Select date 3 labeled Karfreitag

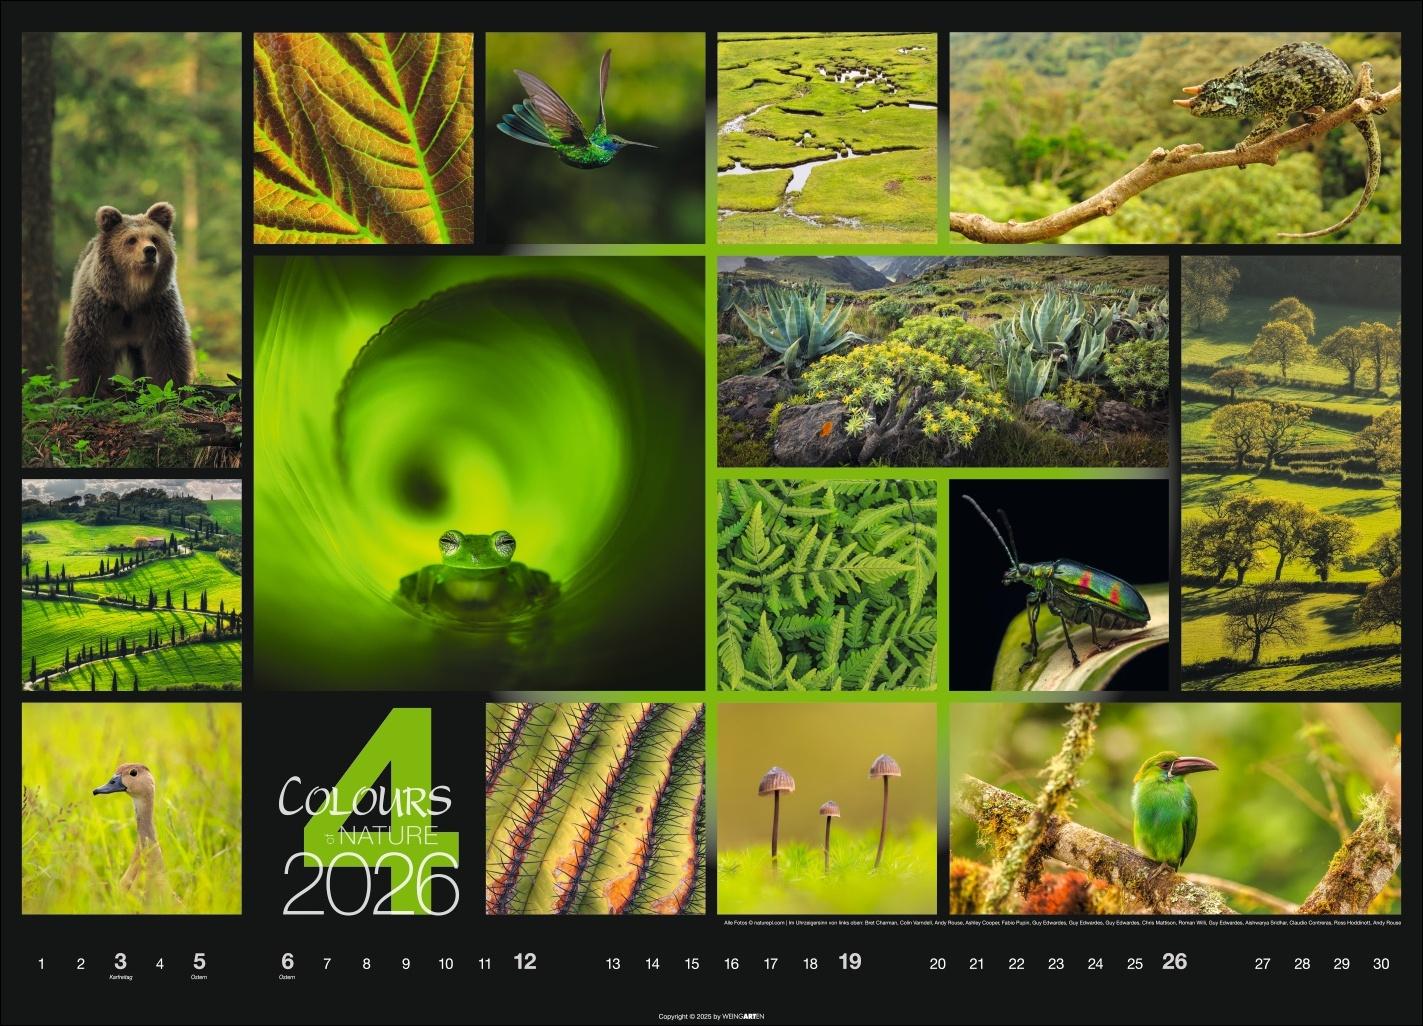[x=119, y=962]
